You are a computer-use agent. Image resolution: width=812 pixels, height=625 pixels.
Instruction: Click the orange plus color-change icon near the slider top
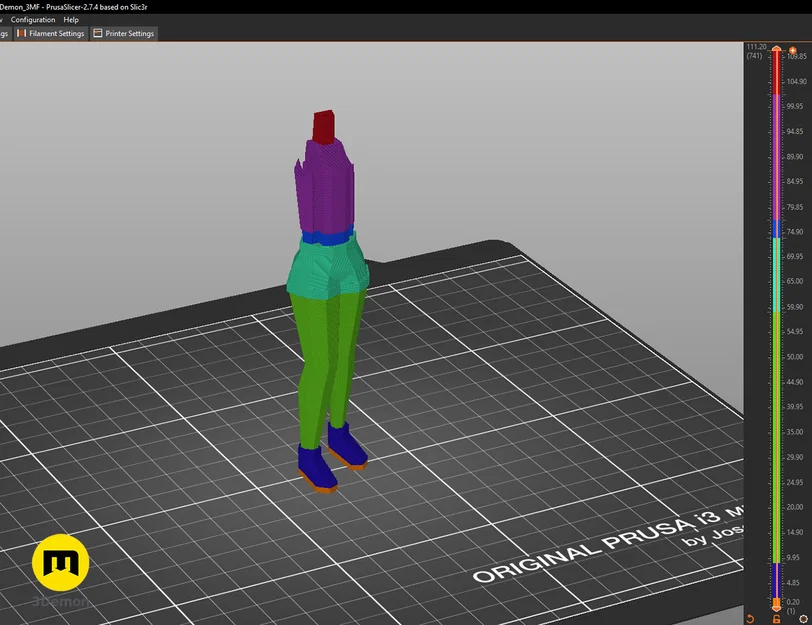[x=792, y=50]
